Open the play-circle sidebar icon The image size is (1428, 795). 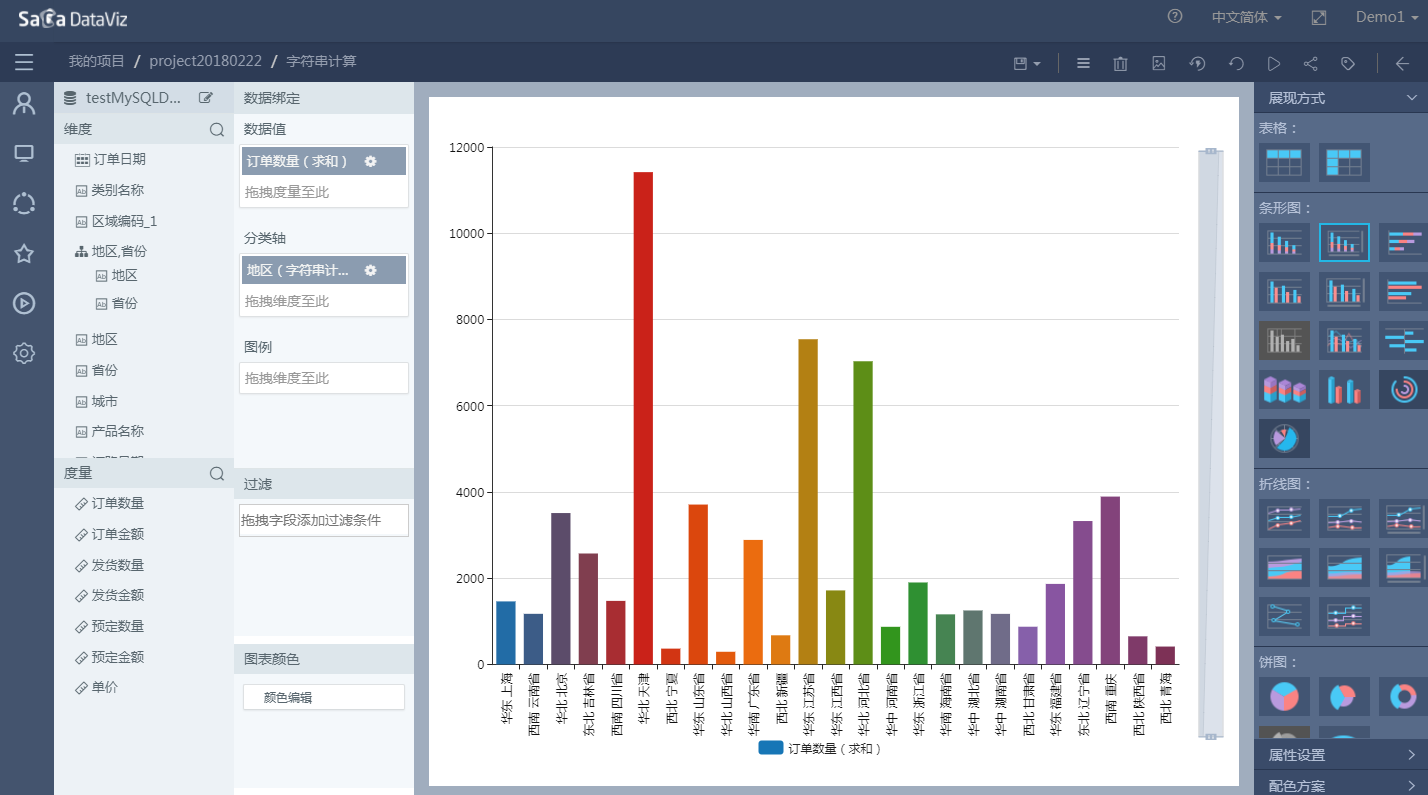[24, 303]
